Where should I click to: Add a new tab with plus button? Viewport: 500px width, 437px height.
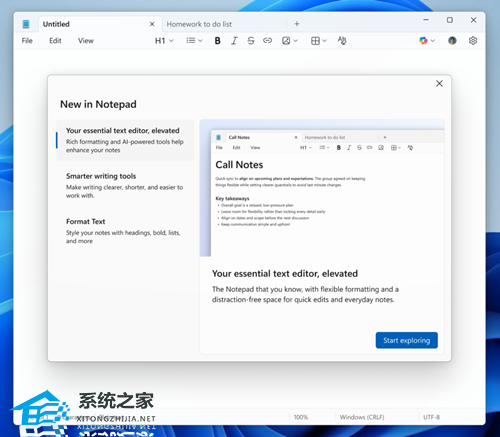coord(297,24)
